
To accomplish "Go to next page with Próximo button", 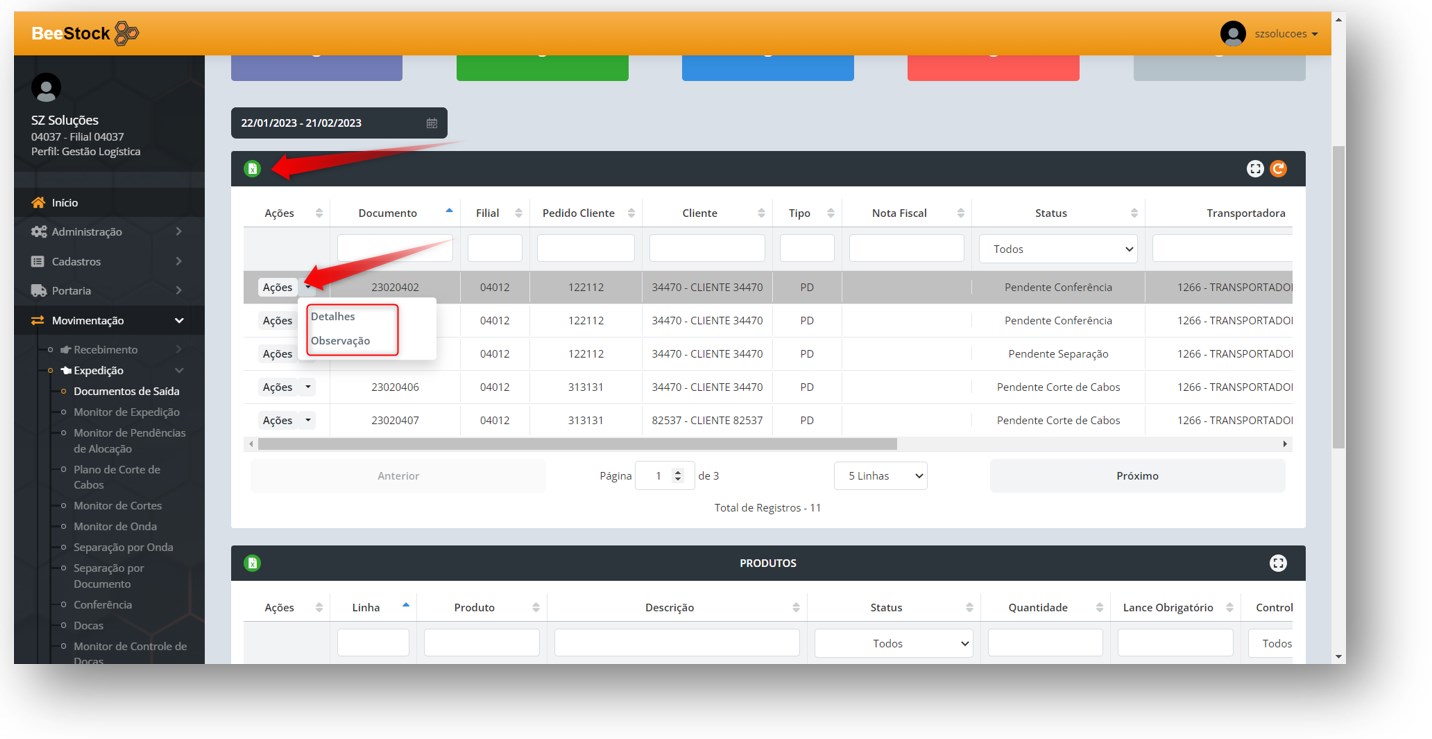I will coord(1137,476).
